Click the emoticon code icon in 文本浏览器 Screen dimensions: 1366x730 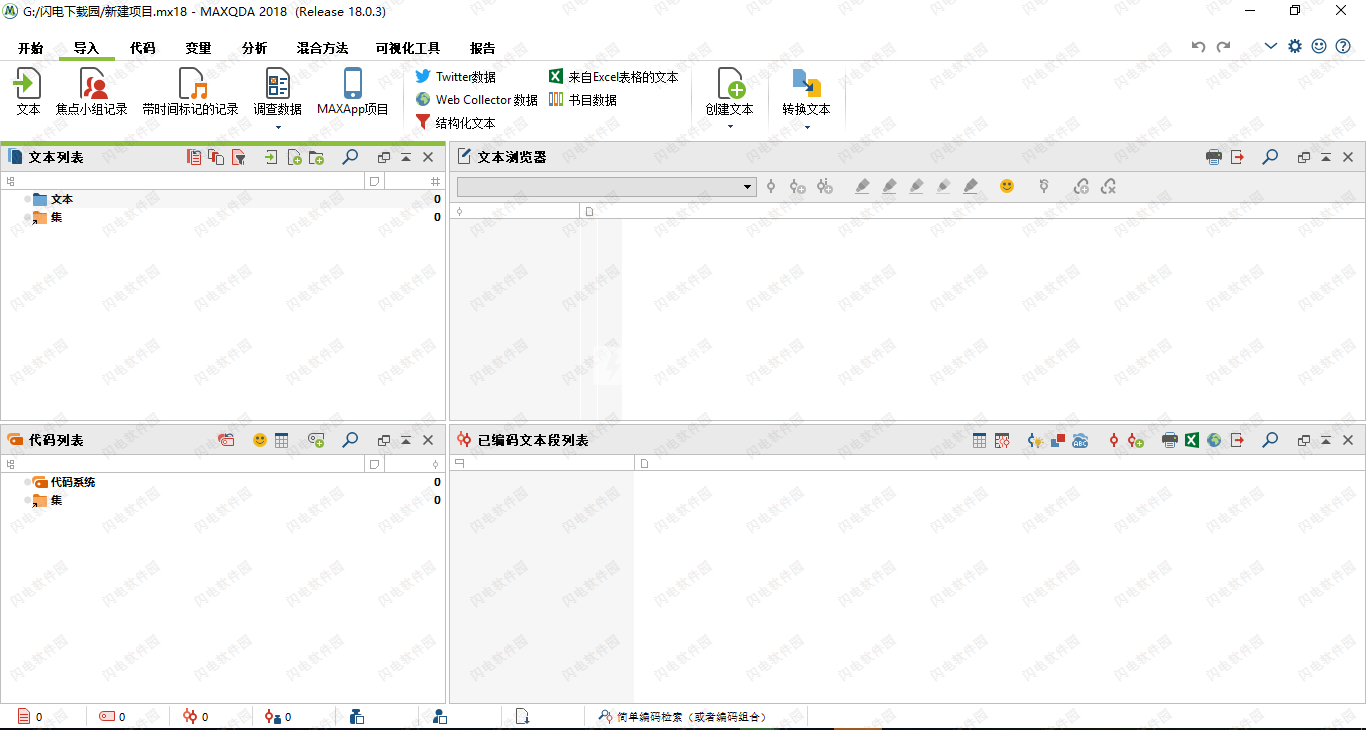(1007, 186)
